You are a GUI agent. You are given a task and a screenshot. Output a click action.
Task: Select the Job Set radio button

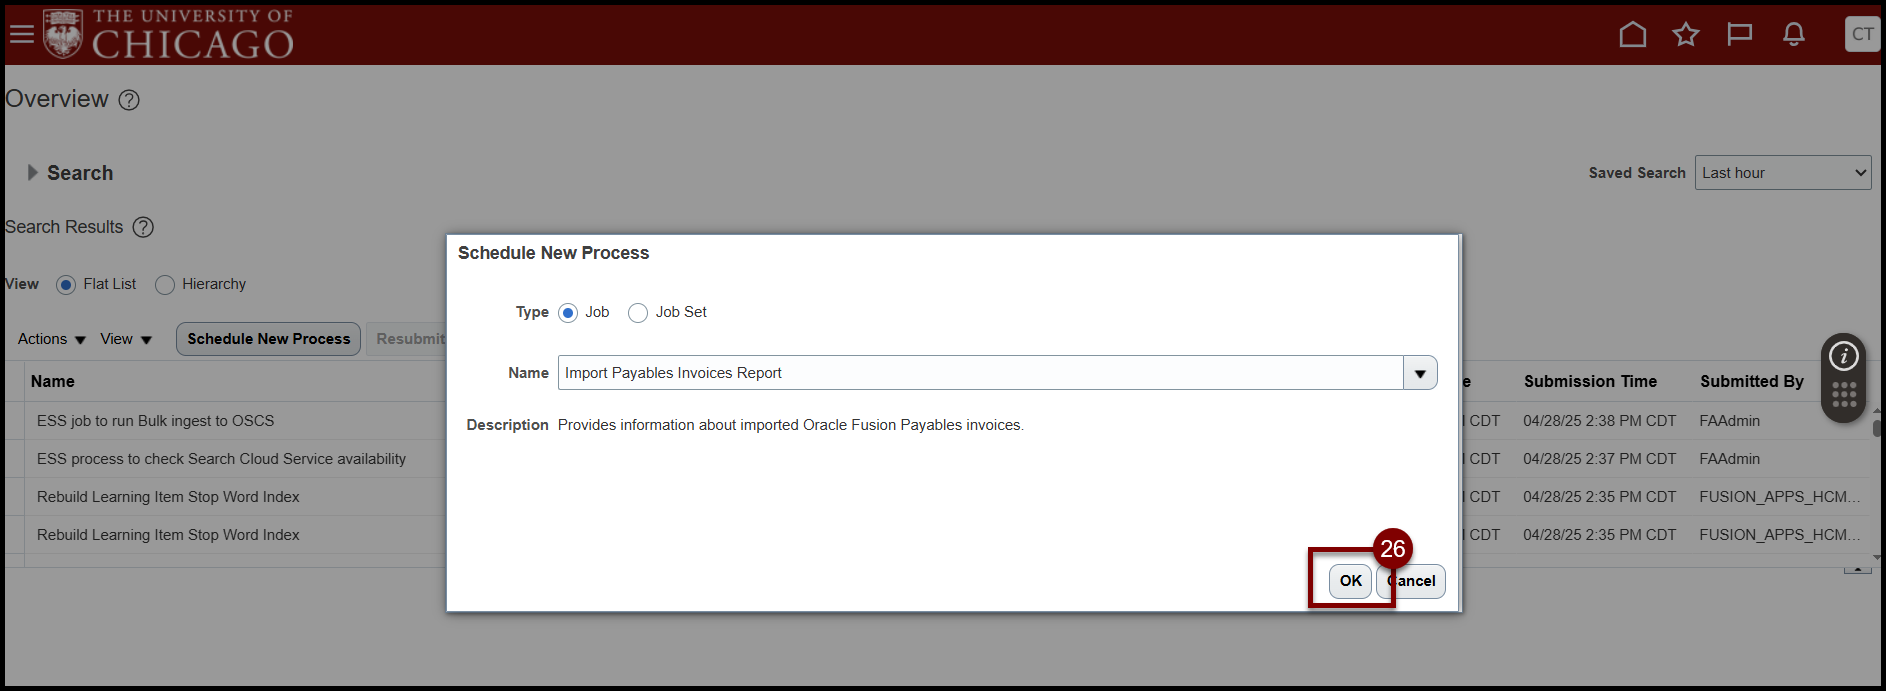tap(638, 313)
